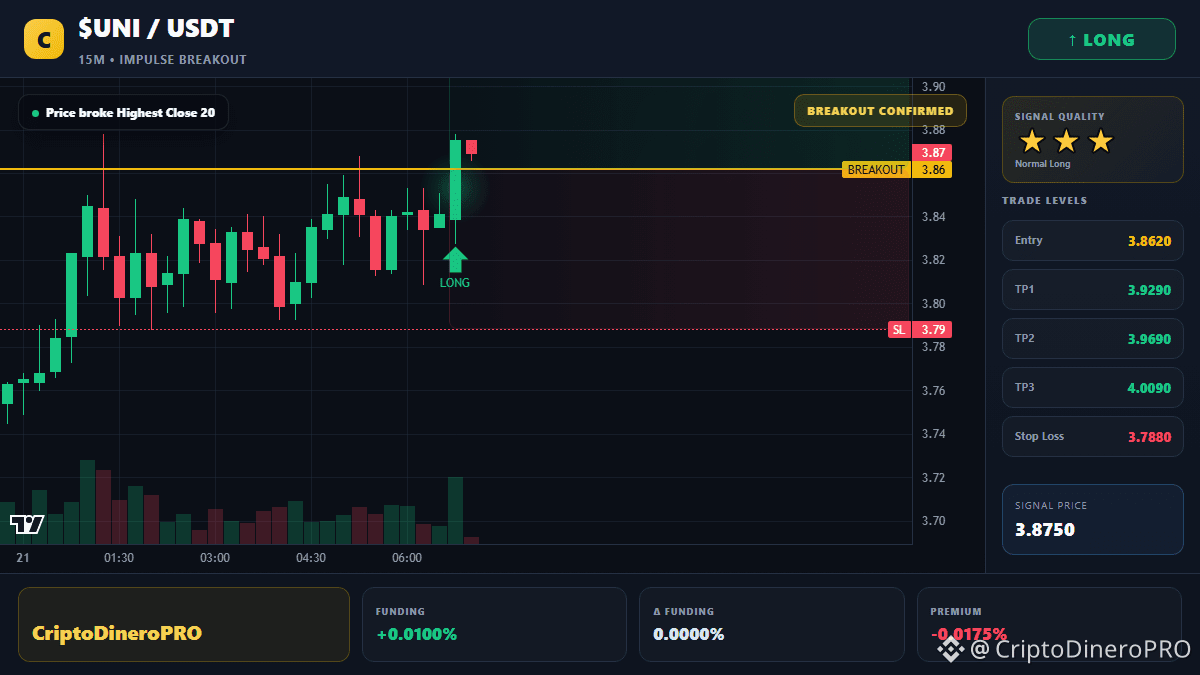
Task: Click the yellow C coin logo icon
Action: [44, 40]
